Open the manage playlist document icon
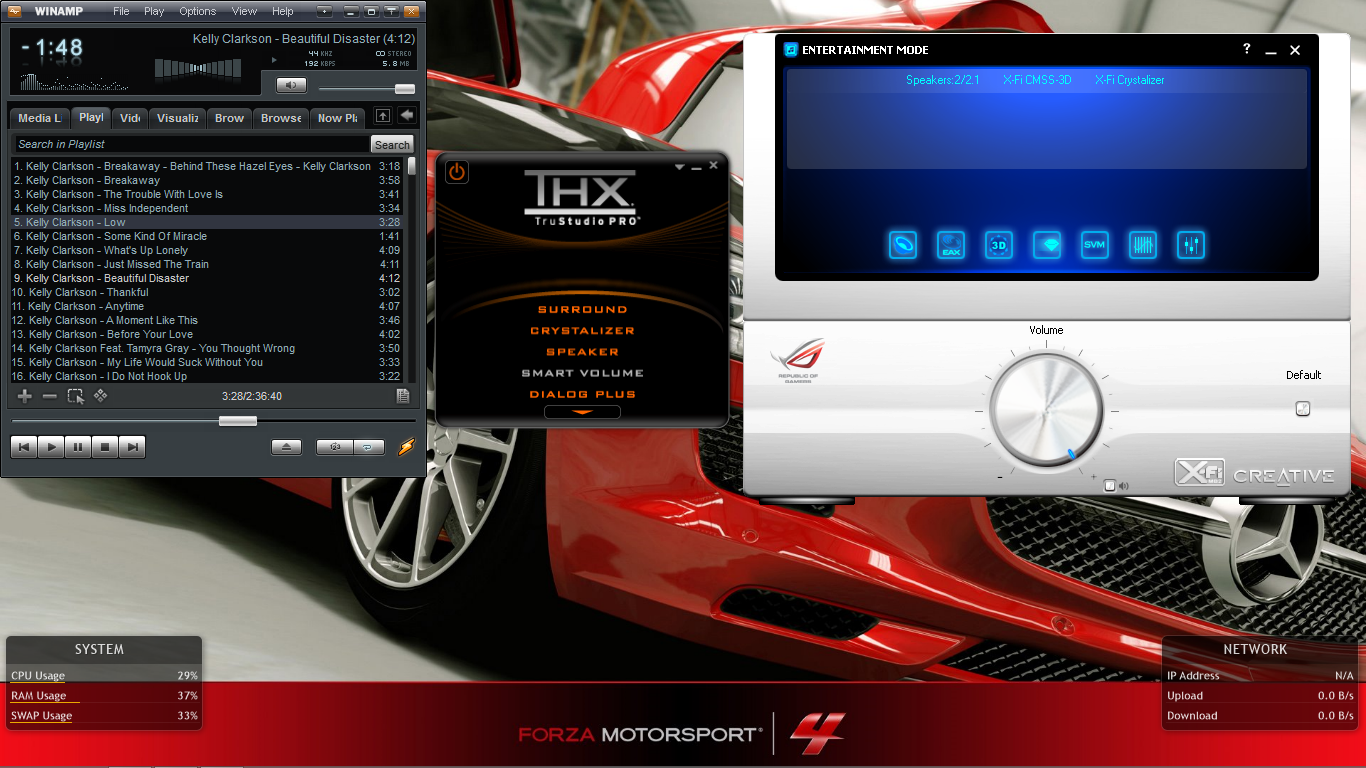The image size is (1366, 768). click(402, 396)
